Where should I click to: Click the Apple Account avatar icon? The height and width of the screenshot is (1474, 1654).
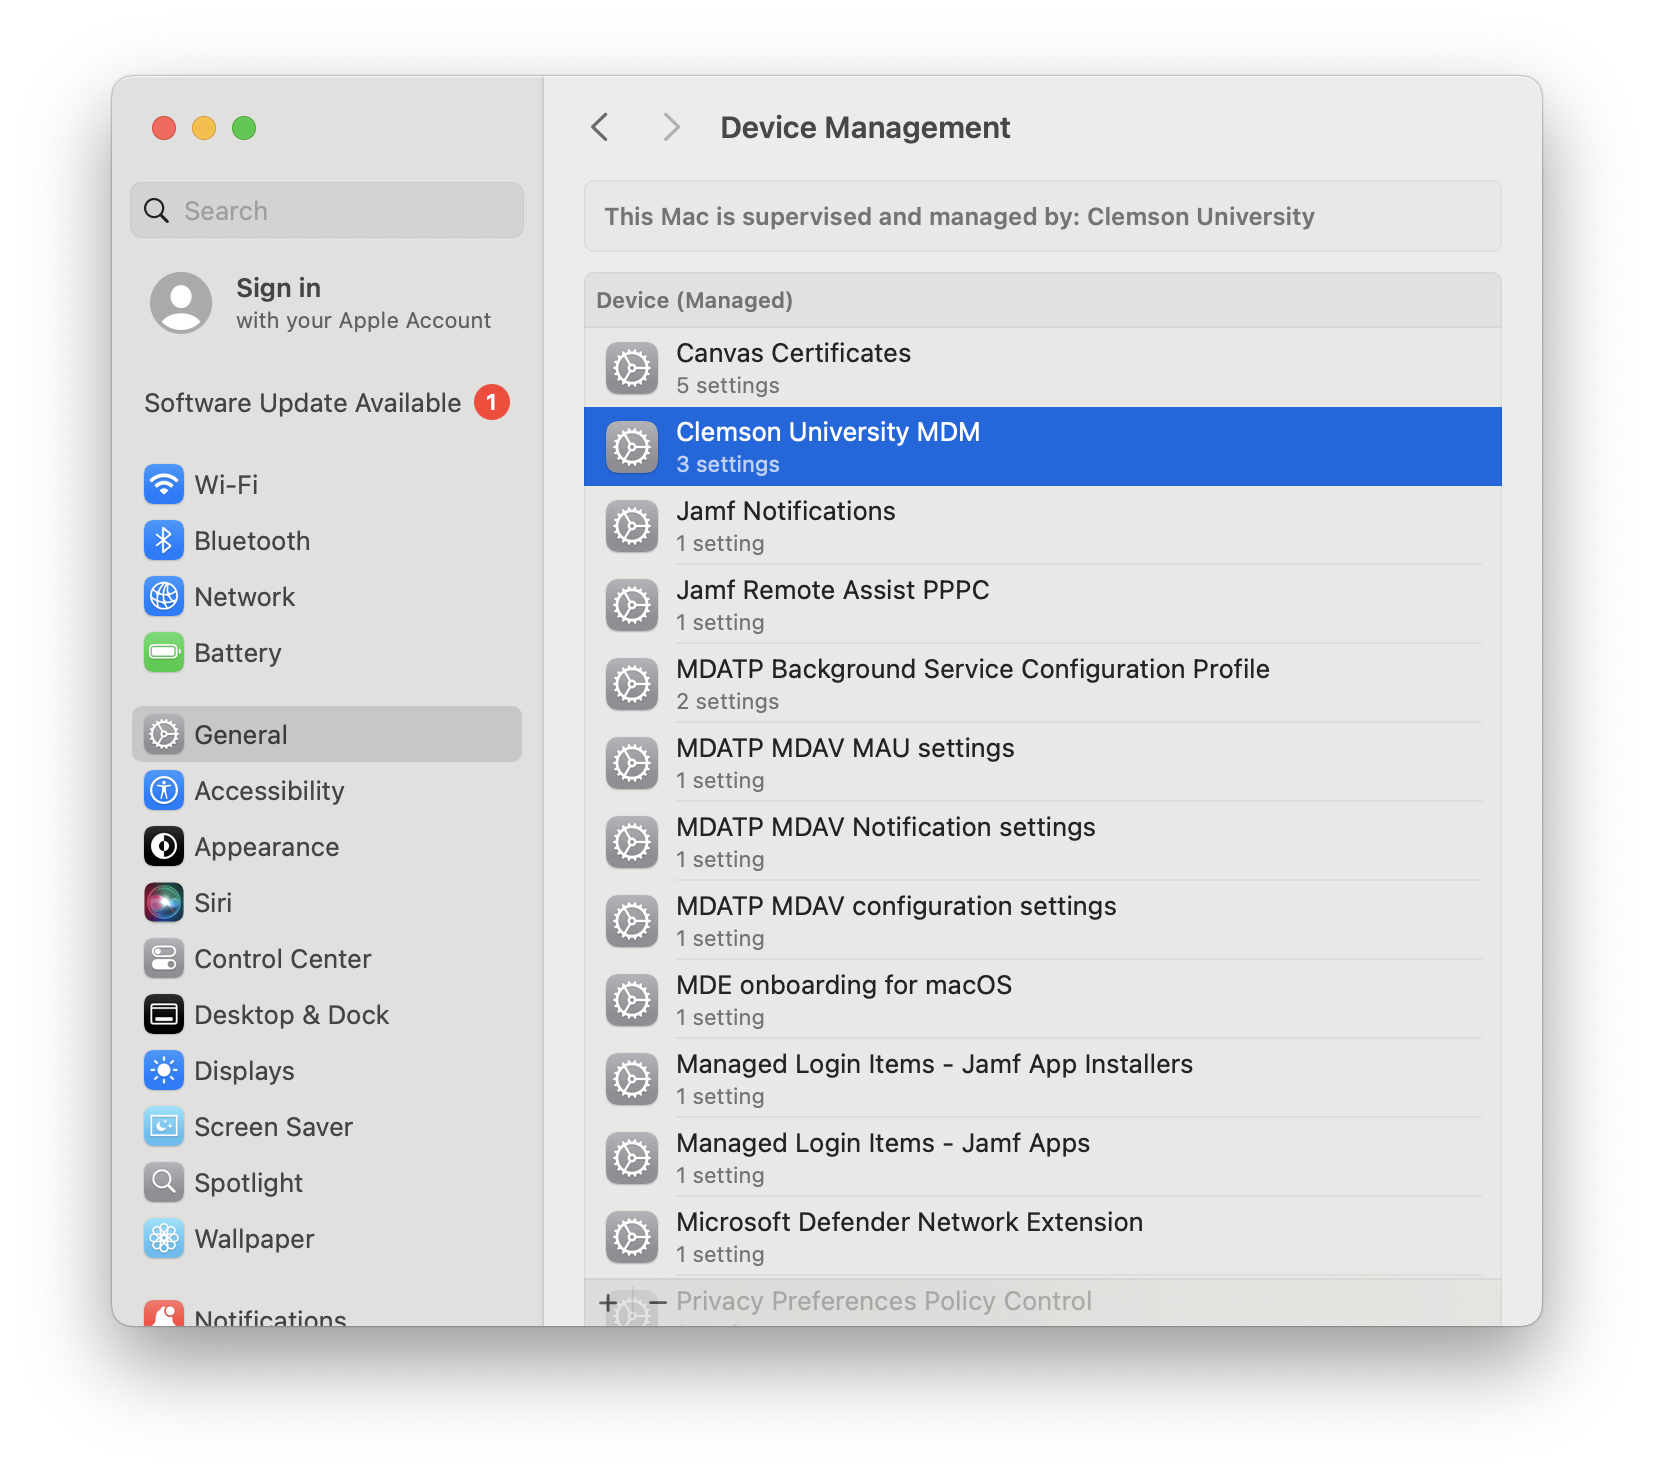(181, 303)
